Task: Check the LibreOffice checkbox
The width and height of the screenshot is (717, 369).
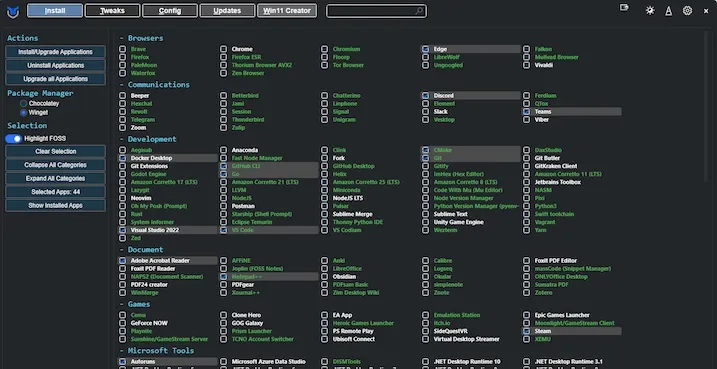Action: coord(324,268)
